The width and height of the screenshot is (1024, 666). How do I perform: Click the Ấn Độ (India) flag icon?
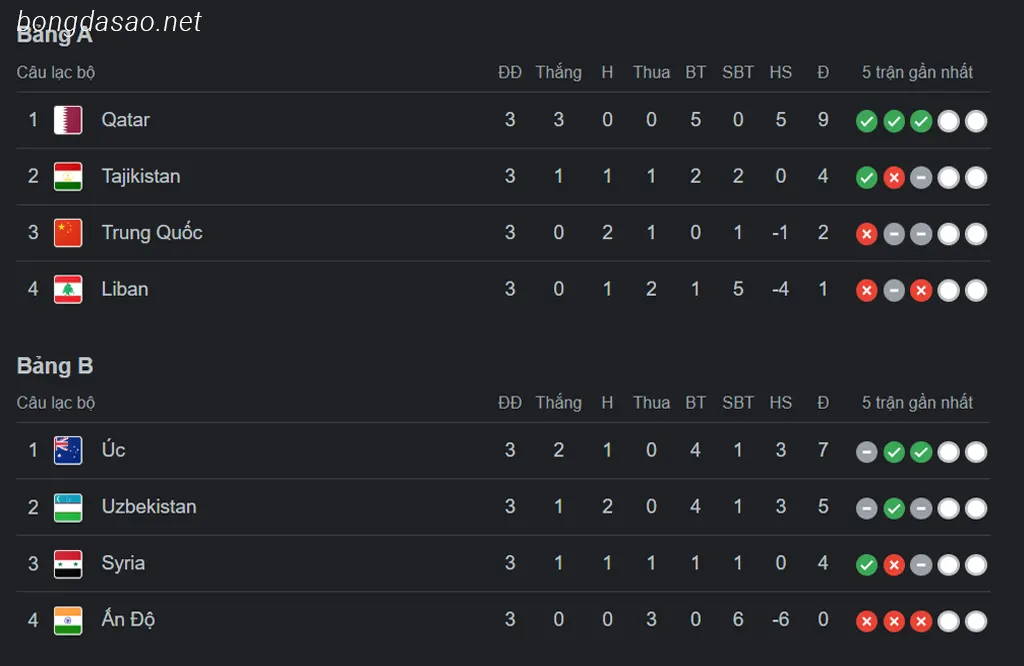click(x=68, y=620)
